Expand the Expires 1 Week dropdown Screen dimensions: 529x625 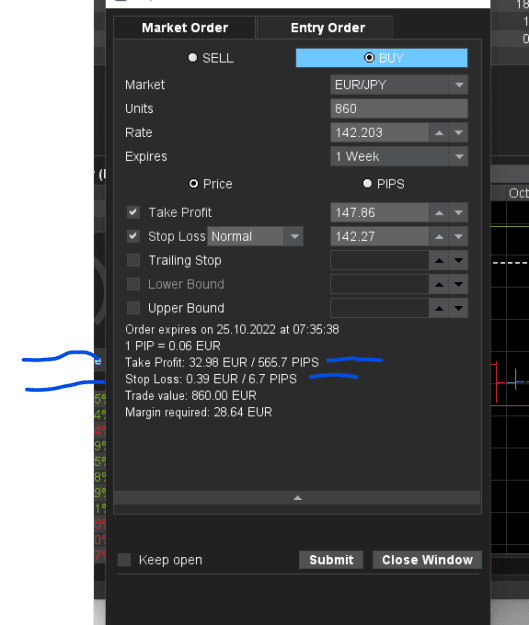click(399, 157)
